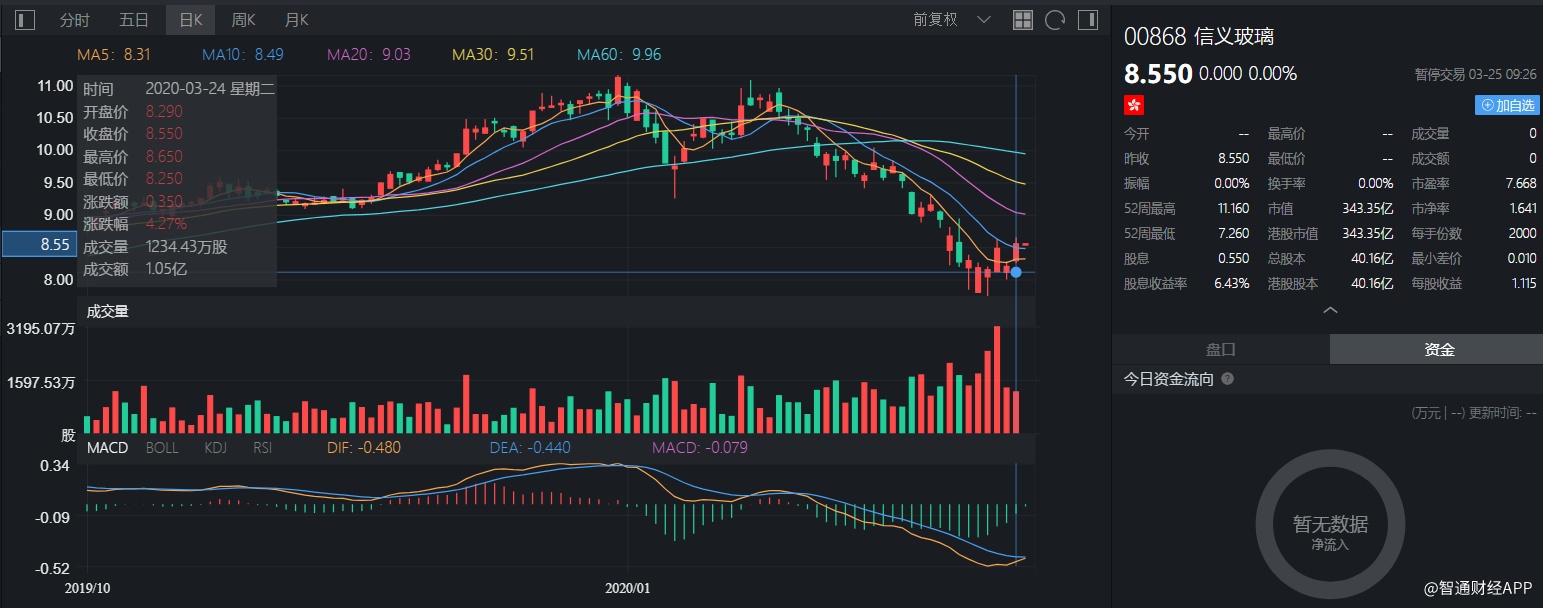Click the grid layout icon
The image size is (1543, 608).
pos(1023,20)
